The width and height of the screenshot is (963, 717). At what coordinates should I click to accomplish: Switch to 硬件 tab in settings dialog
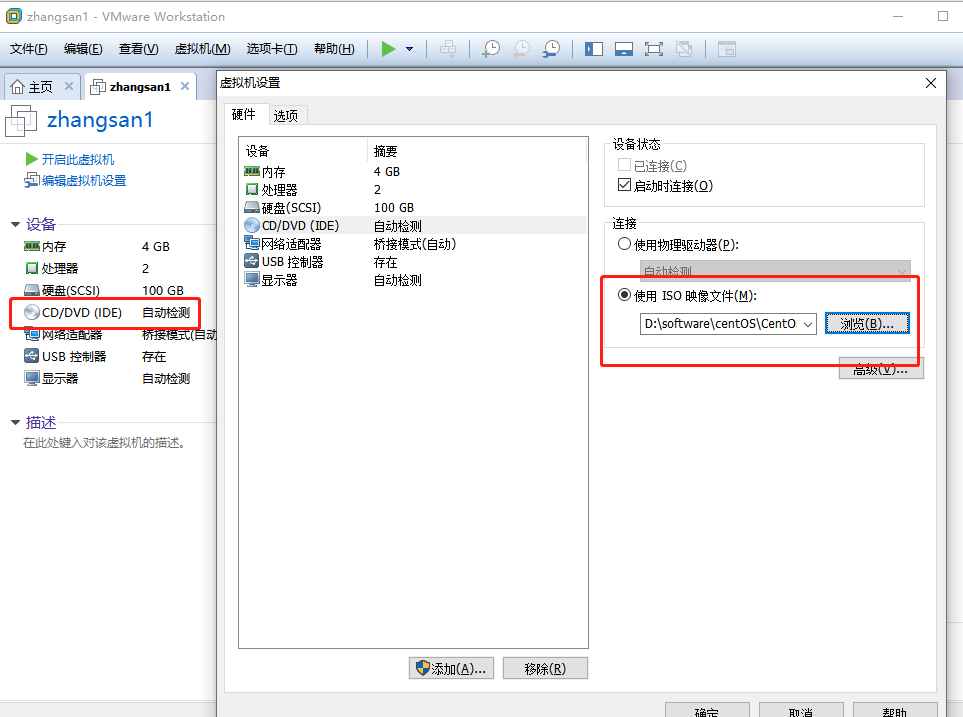click(244, 114)
